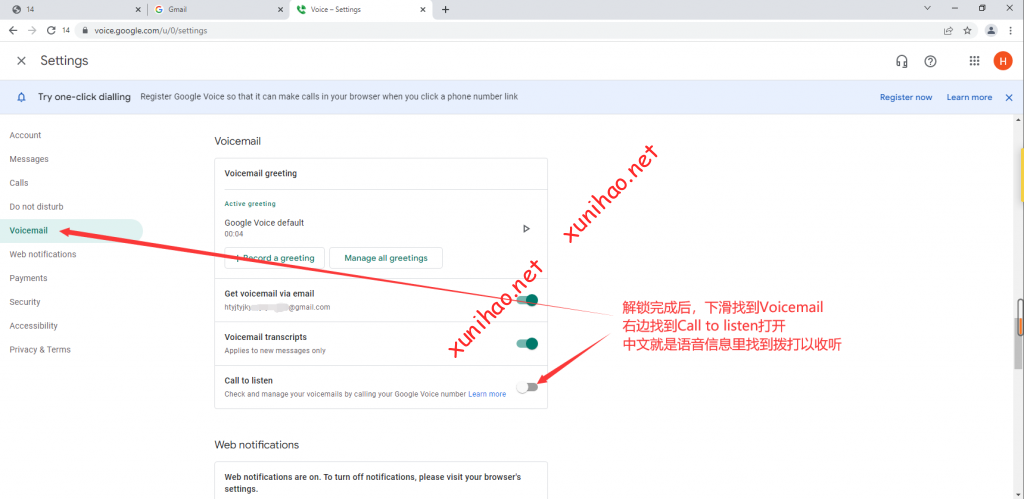Image resolution: width=1024 pixels, height=499 pixels.
Task: Open the Google apps grid
Action: click(x=974, y=61)
